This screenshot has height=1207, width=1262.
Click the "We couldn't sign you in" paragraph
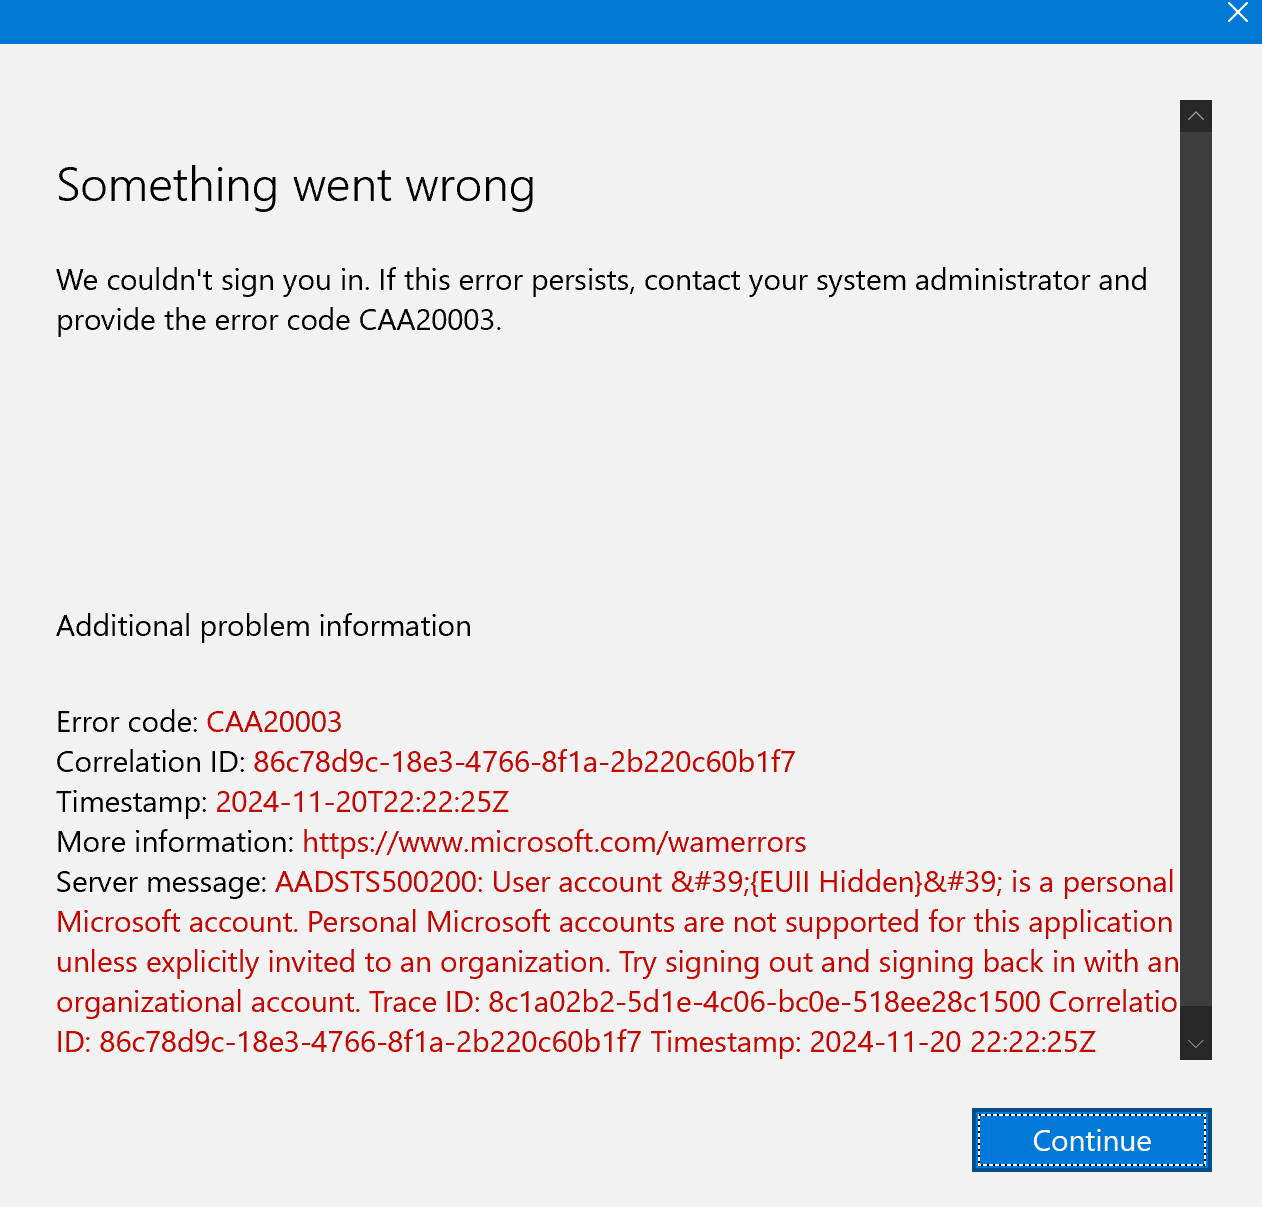point(602,300)
